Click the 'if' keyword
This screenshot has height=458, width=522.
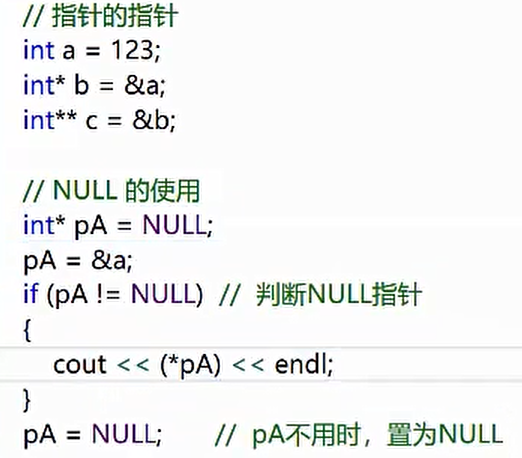click(31, 293)
